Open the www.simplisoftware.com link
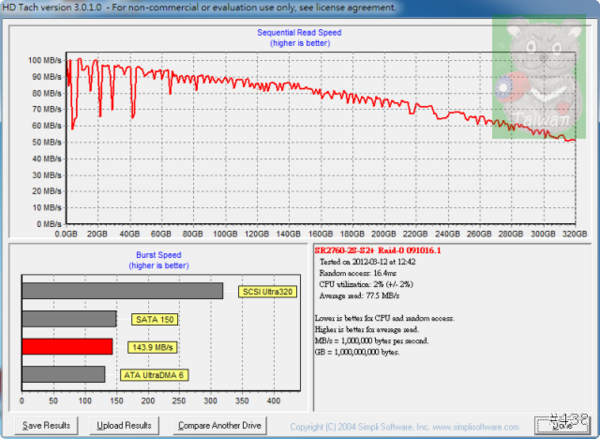This screenshot has width=600, height=439. point(476,426)
